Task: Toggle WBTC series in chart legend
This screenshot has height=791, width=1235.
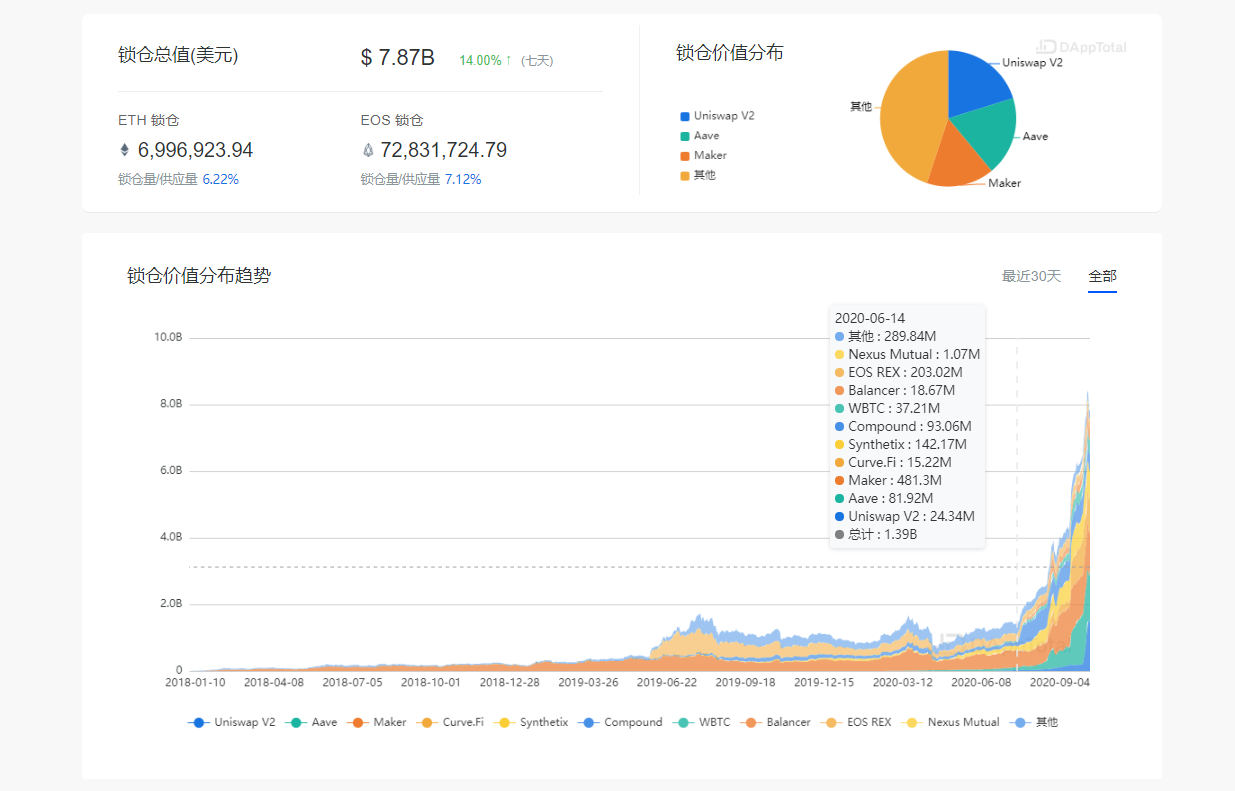Action: tap(701, 722)
